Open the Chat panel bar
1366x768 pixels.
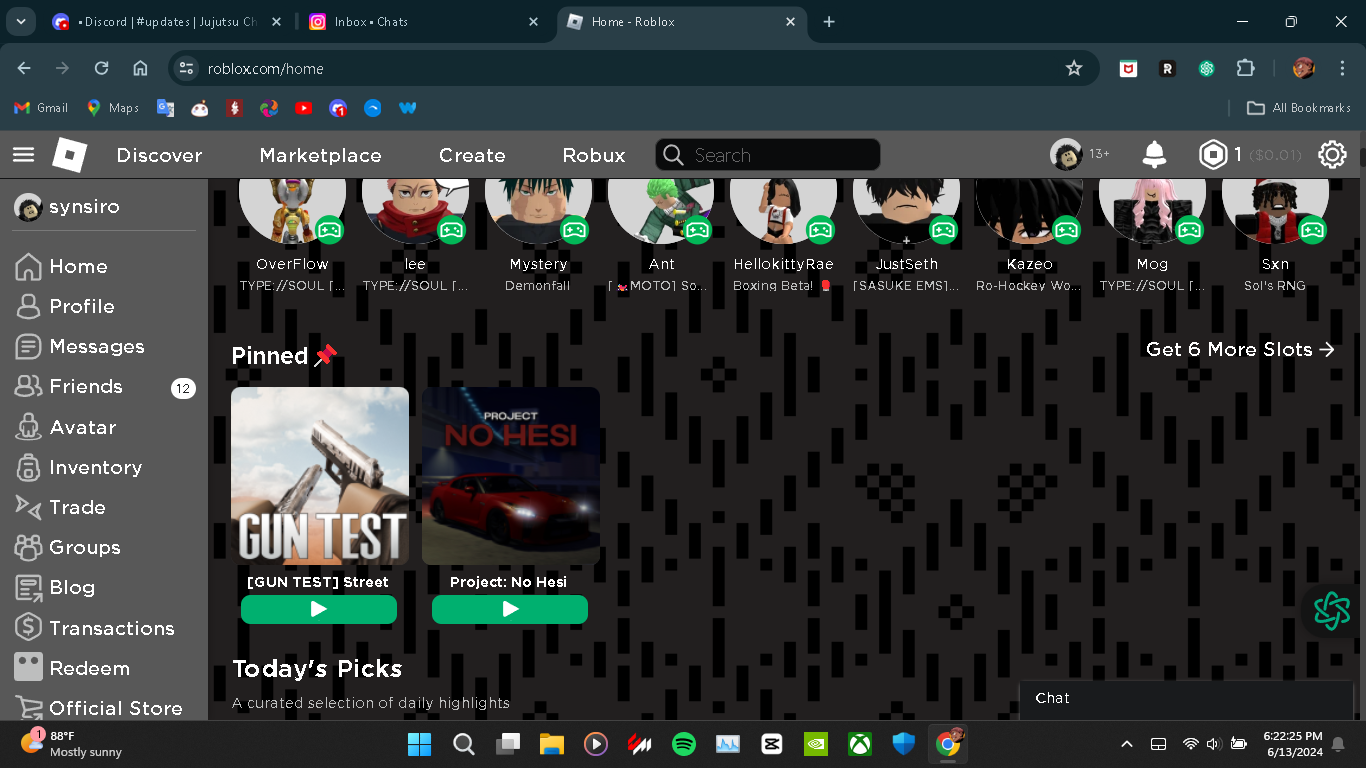[1186, 698]
